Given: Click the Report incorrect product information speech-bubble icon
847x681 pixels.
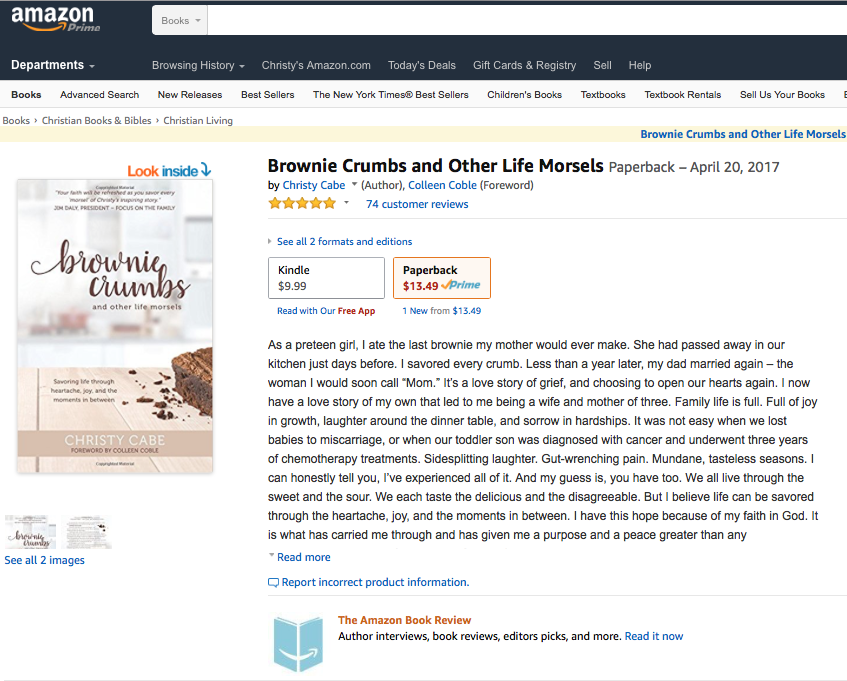Looking at the screenshot, I should [274, 582].
